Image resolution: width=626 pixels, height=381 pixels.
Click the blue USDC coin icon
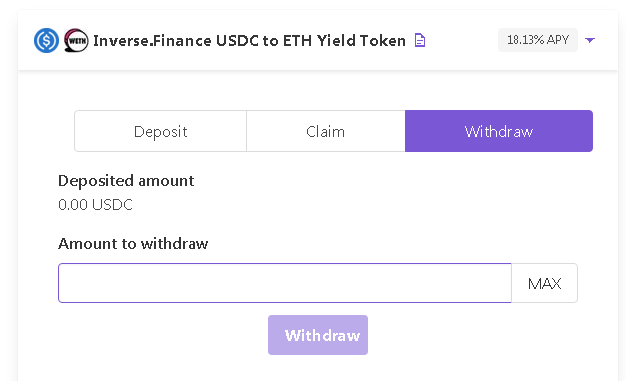coord(46,40)
